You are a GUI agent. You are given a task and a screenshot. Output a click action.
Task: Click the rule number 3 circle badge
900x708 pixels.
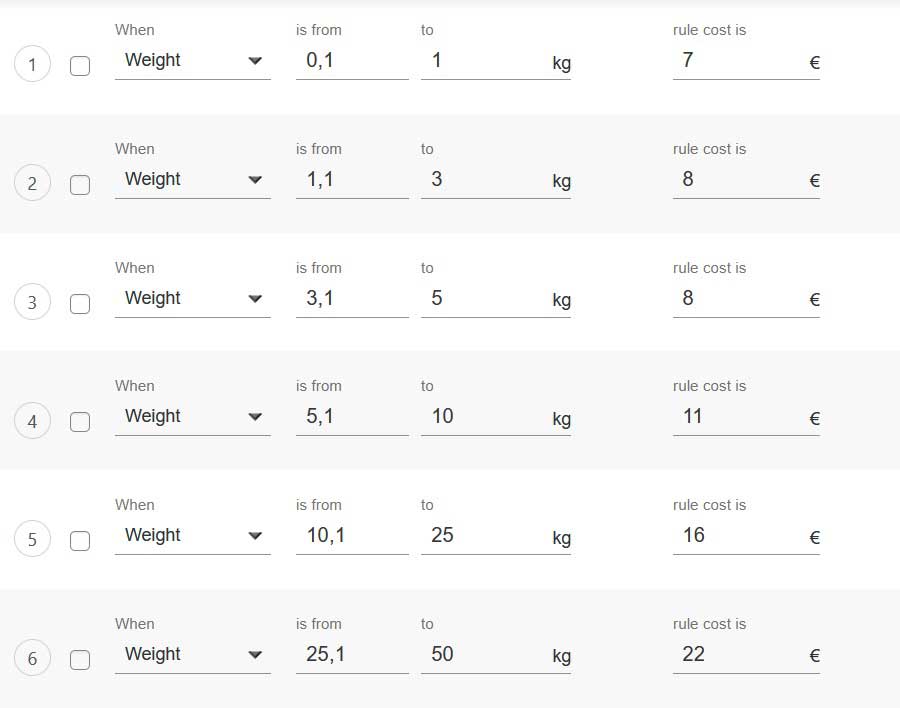tap(32, 303)
